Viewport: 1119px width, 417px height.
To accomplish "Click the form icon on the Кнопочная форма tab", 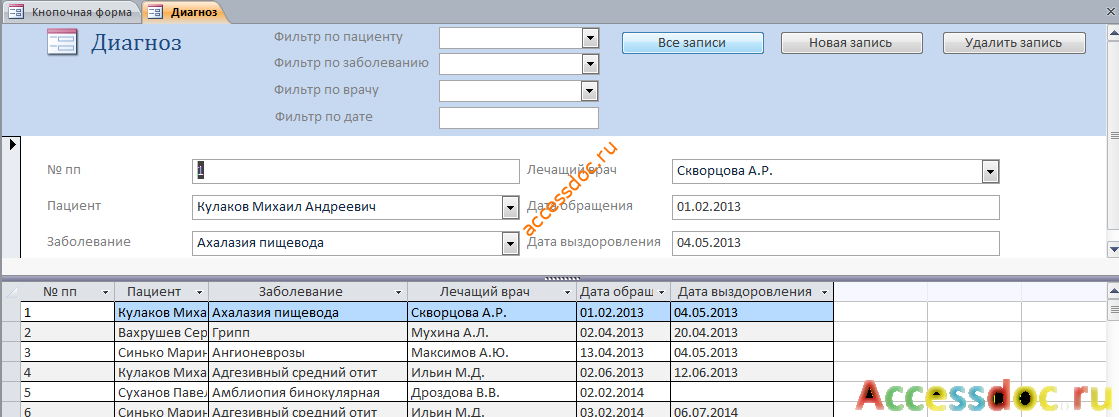I will [16, 11].
